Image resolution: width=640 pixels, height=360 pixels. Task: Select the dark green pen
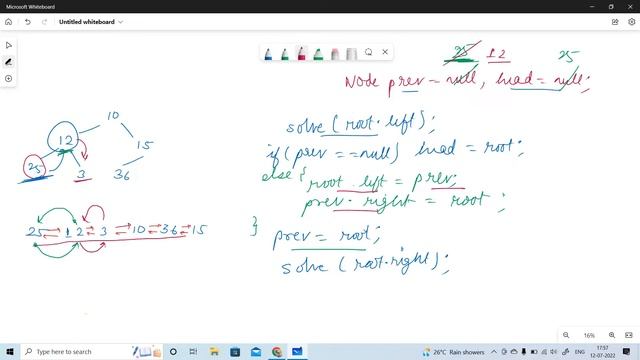[285, 53]
